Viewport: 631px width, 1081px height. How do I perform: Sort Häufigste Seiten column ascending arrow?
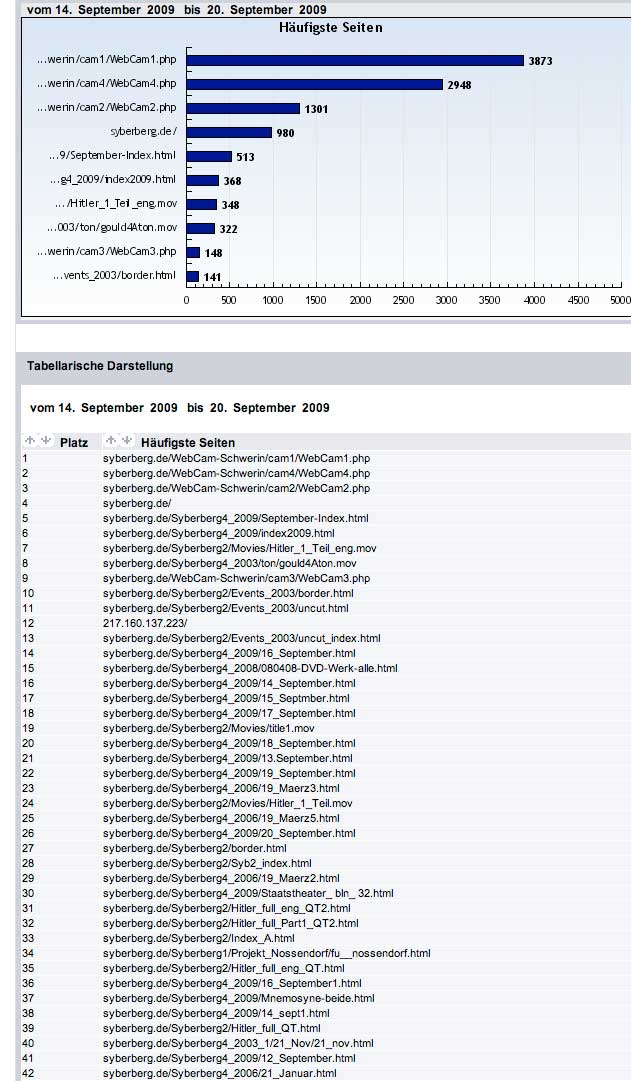tap(111, 441)
